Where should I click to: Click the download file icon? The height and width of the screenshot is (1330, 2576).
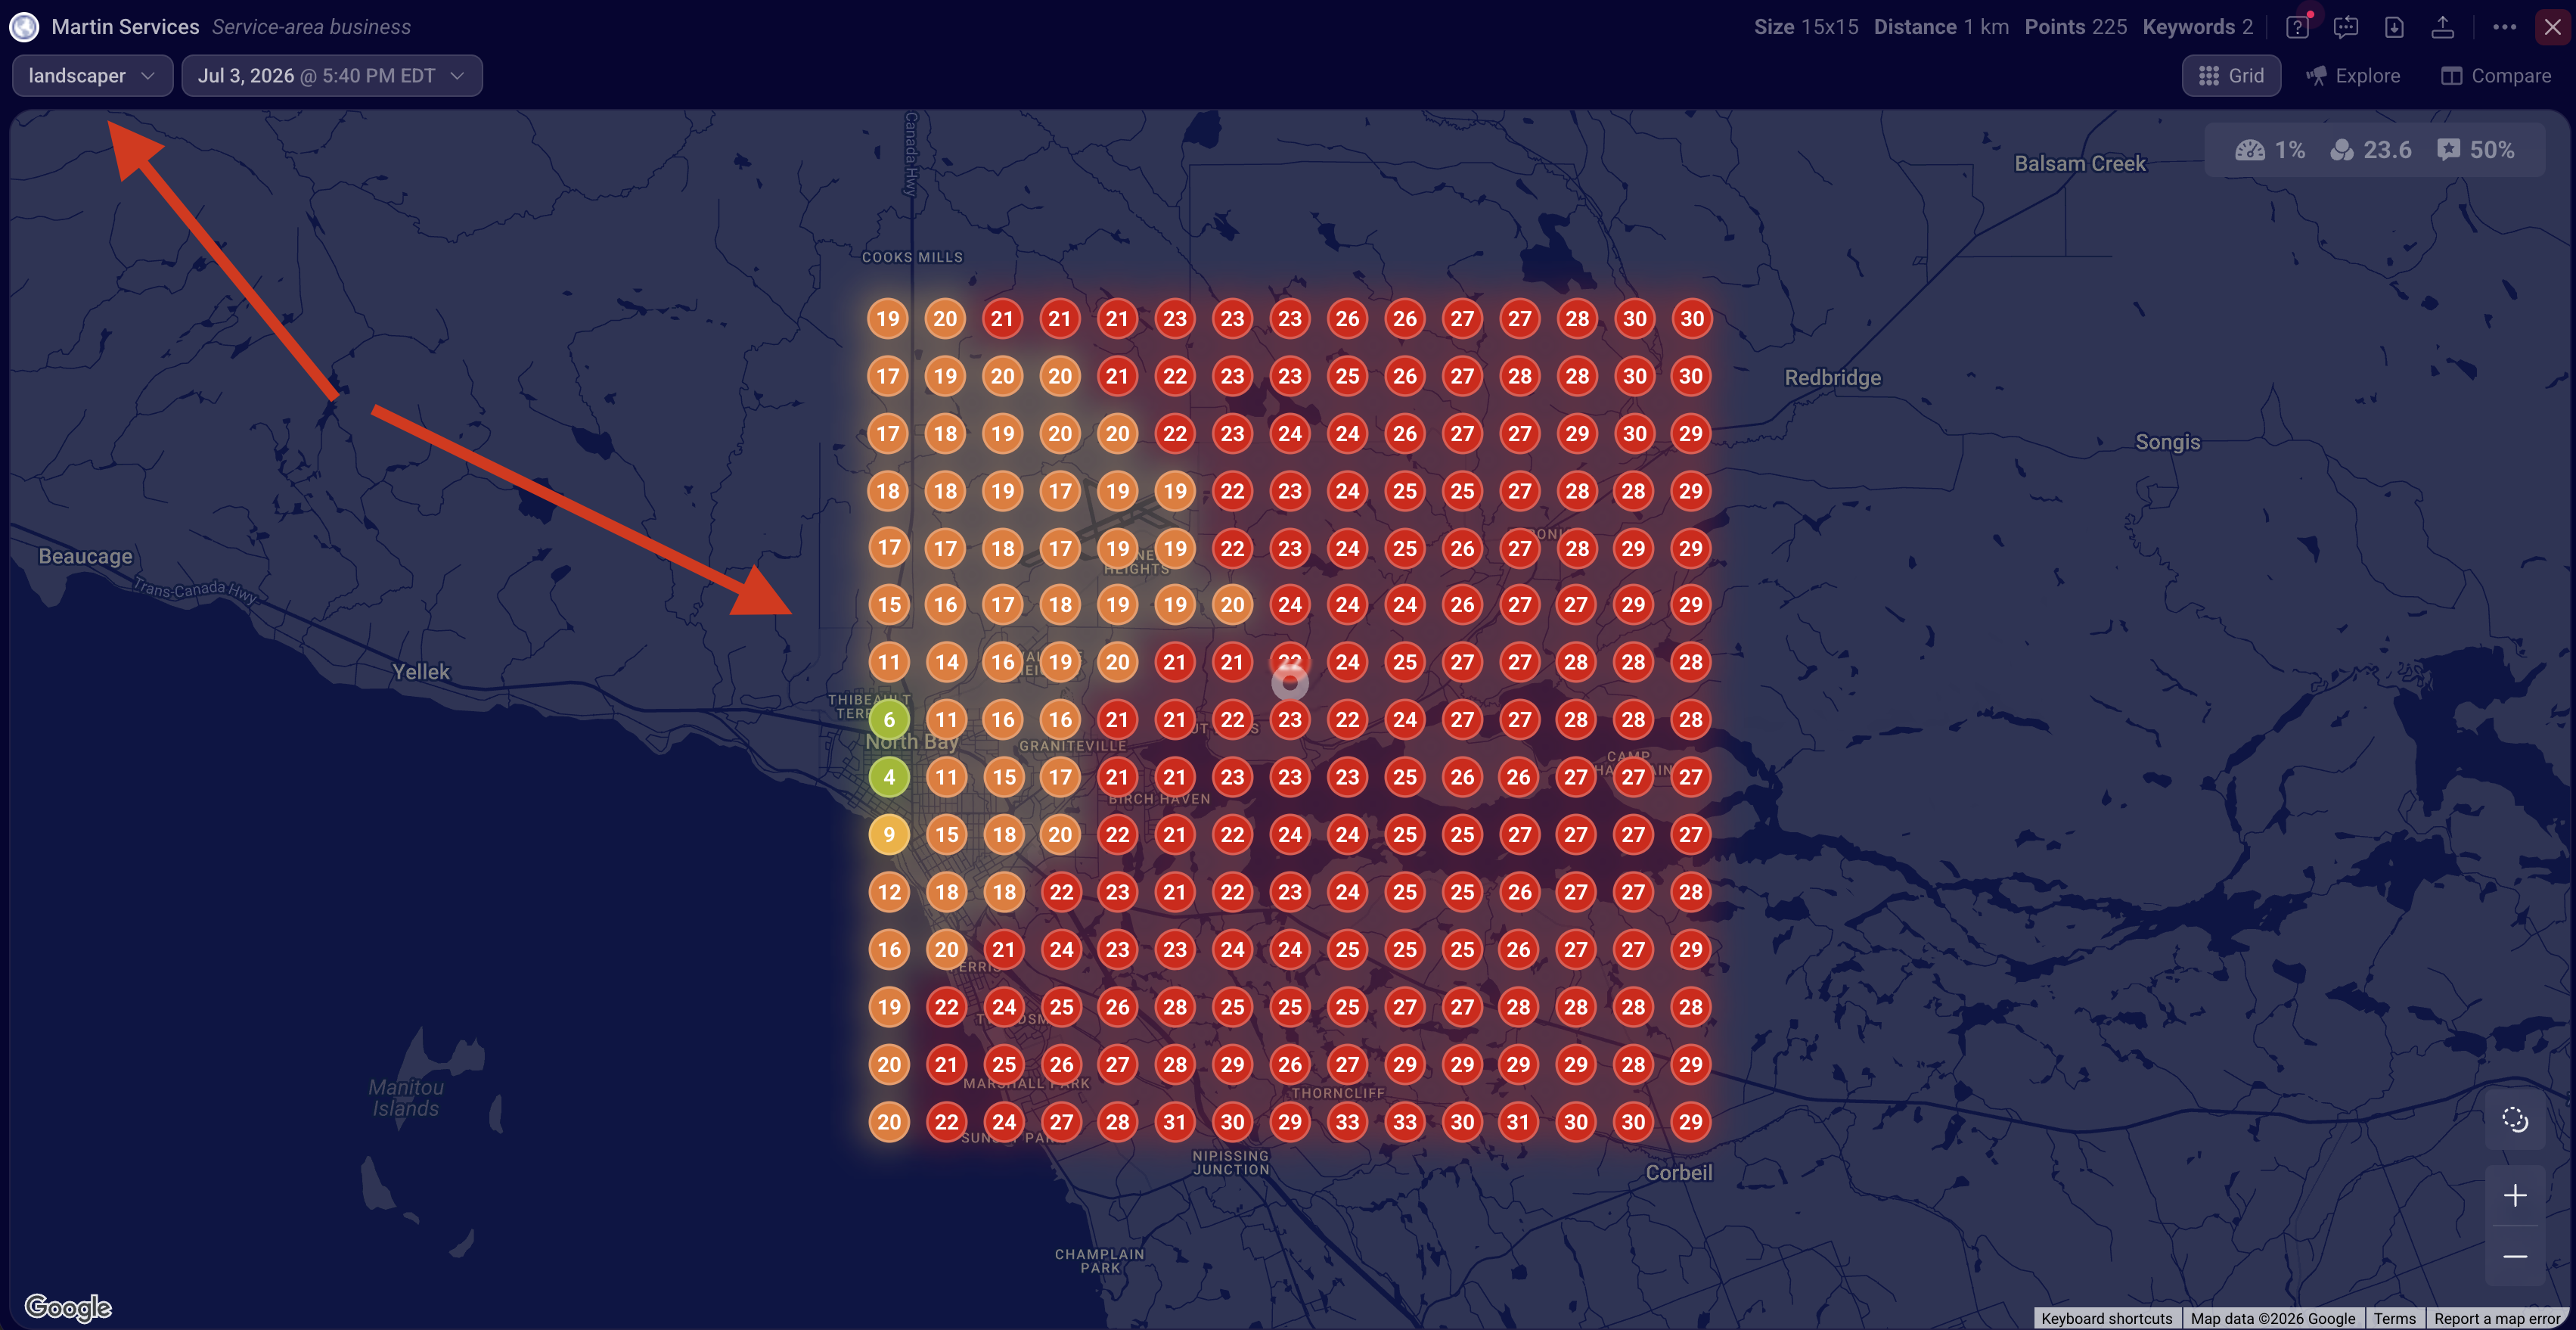[2394, 27]
